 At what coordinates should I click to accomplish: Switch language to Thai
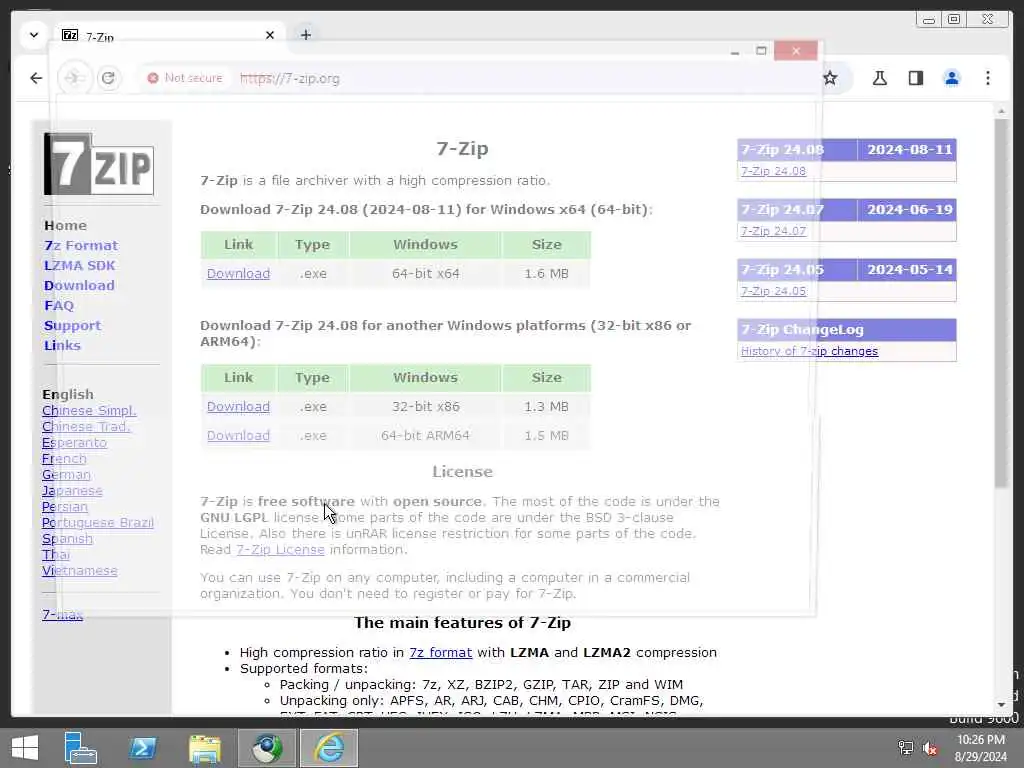[x=56, y=554]
